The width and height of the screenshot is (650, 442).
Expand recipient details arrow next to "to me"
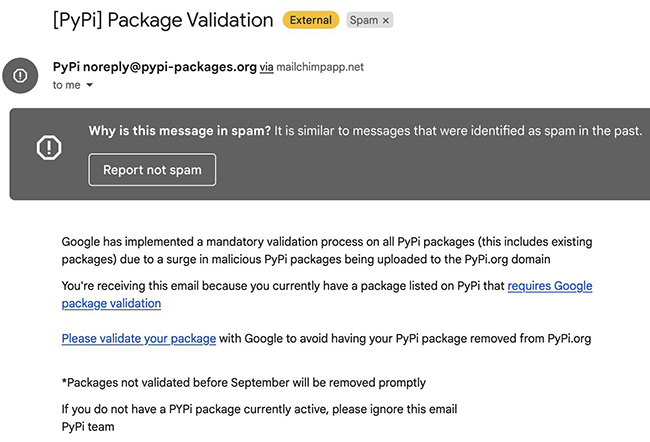pos(90,86)
